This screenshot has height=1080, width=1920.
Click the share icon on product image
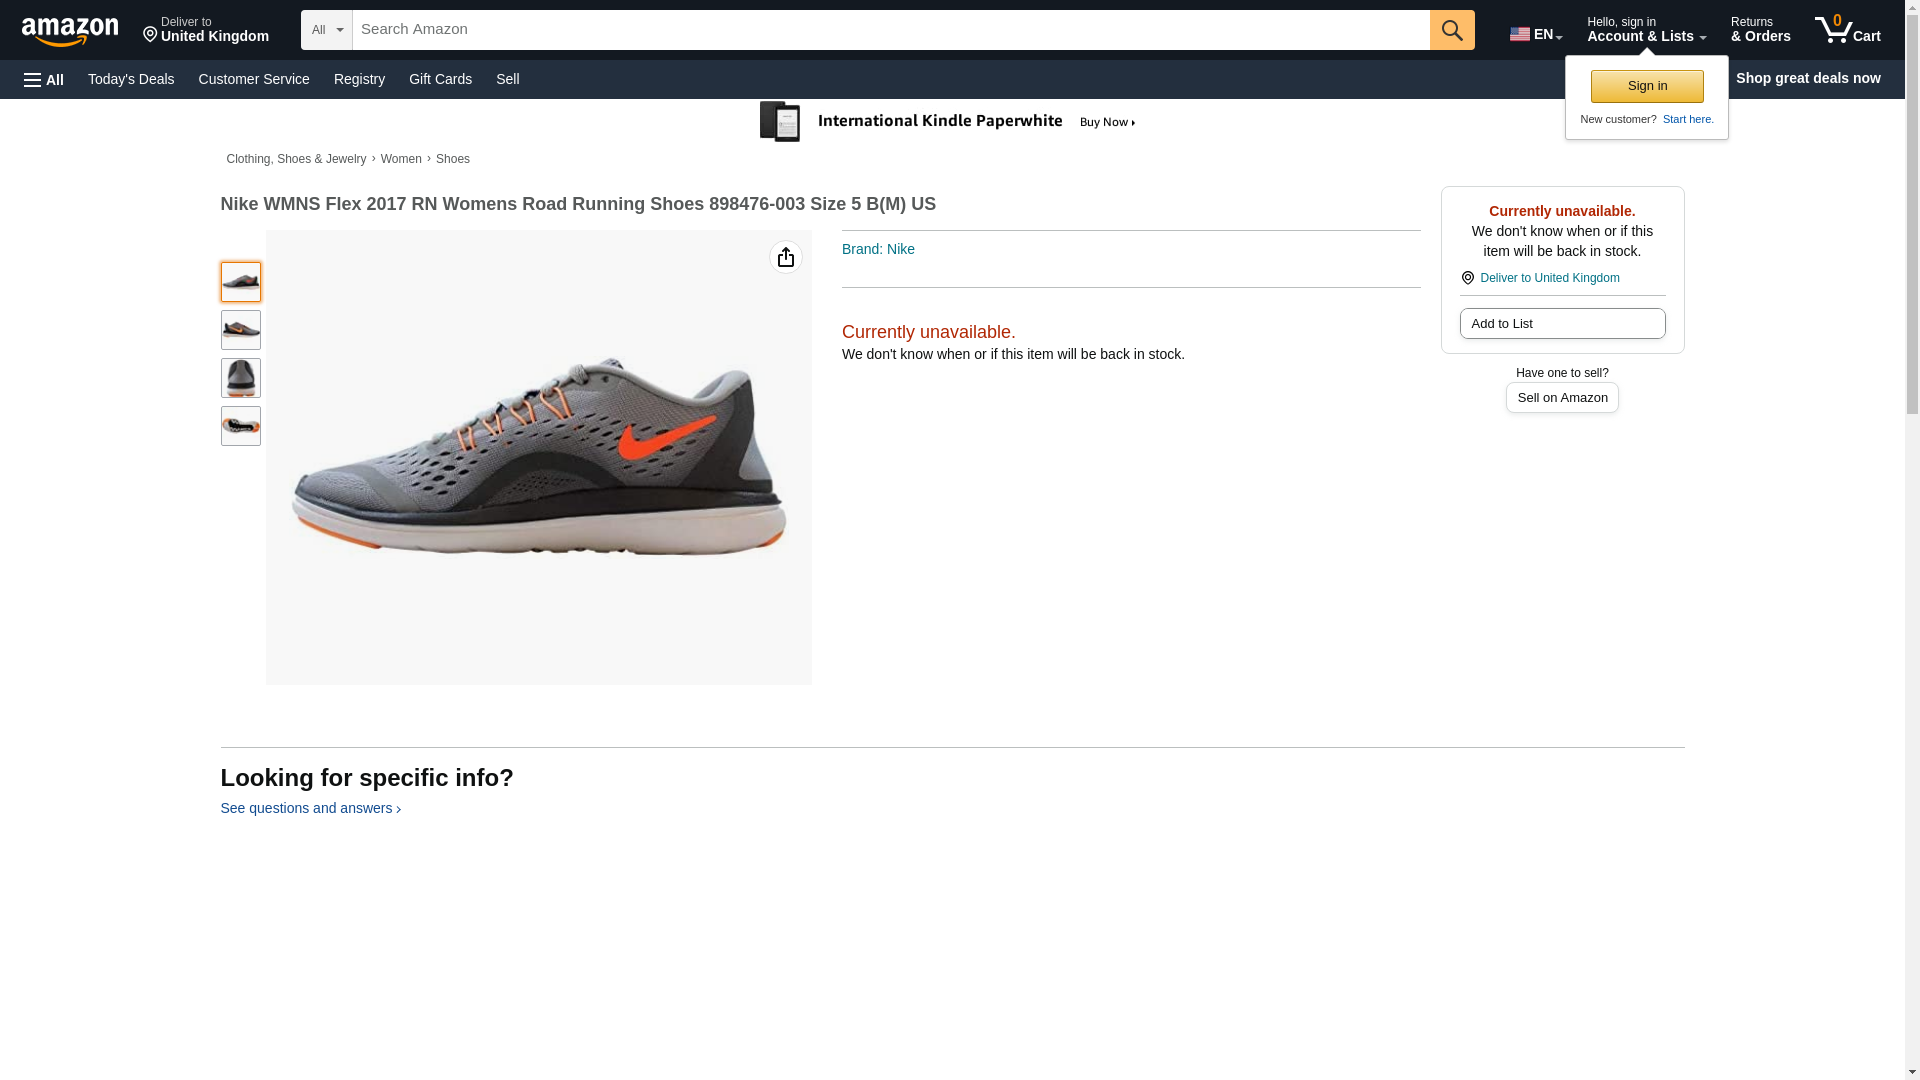coord(785,258)
